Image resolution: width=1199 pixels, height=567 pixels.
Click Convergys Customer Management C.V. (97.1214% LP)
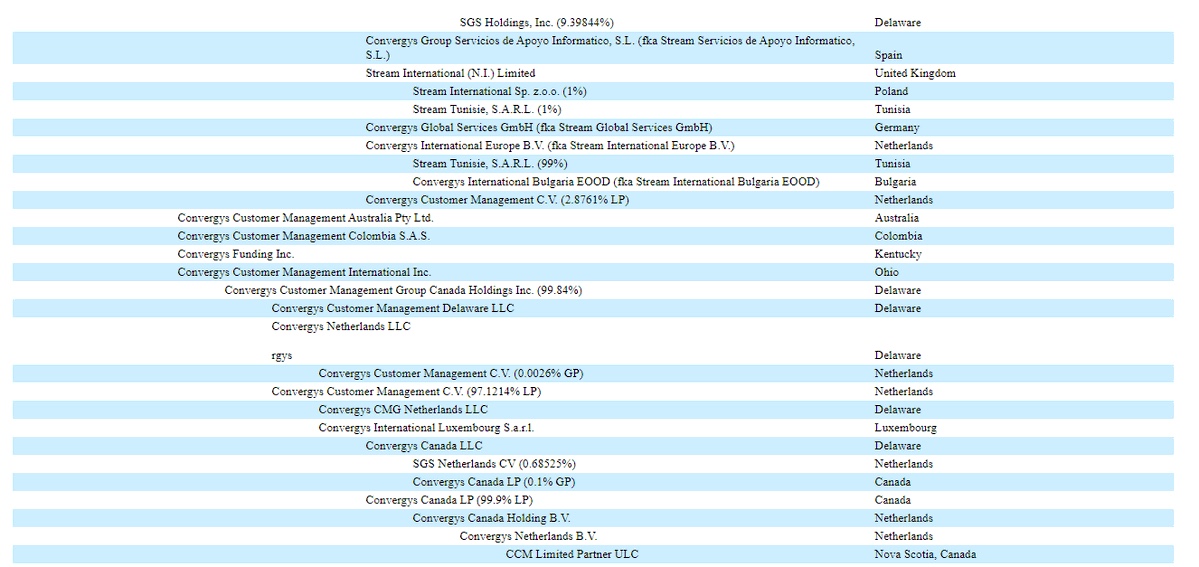(x=407, y=392)
